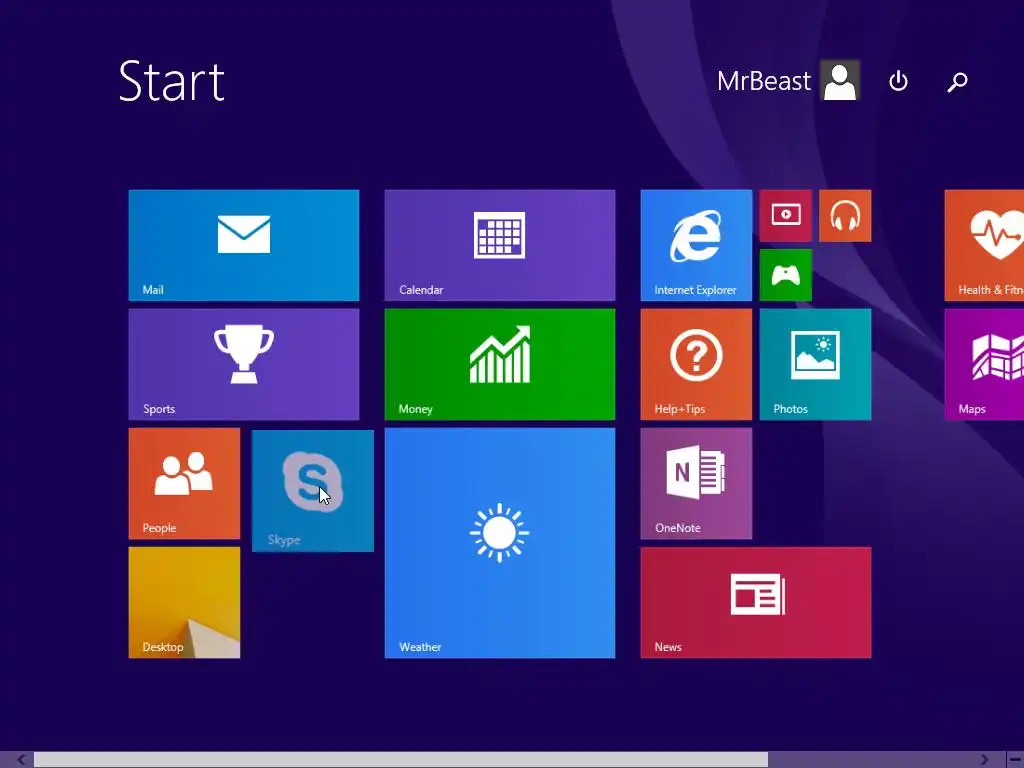Open the Calendar tile
This screenshot has width=1024, height=768.
coord(500,246)
